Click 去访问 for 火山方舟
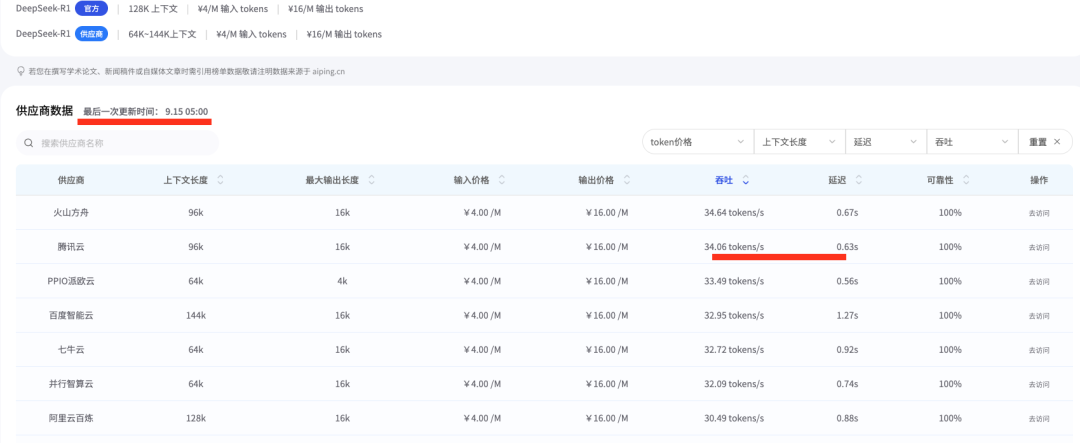The image size is (1080, 443). (x=1039, y=213)
